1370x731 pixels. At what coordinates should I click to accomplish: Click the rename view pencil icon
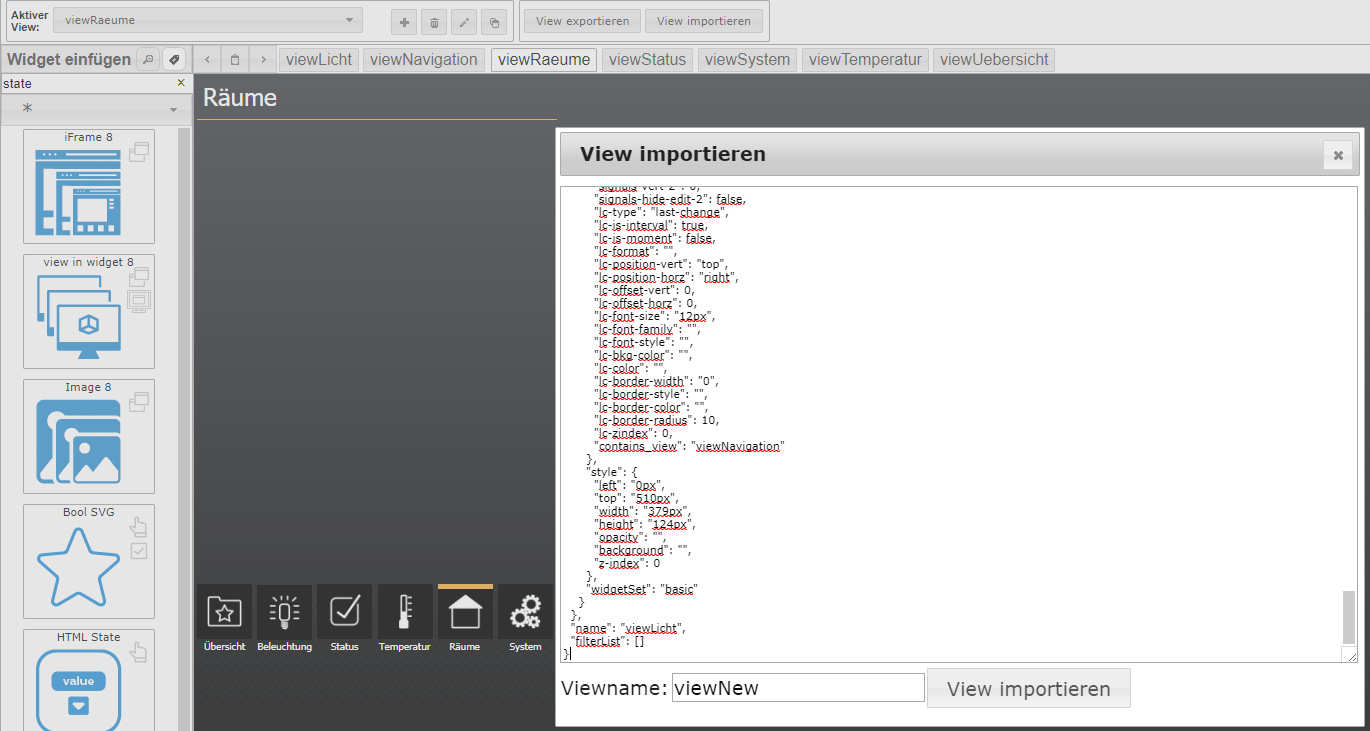[x=463, y=21]
